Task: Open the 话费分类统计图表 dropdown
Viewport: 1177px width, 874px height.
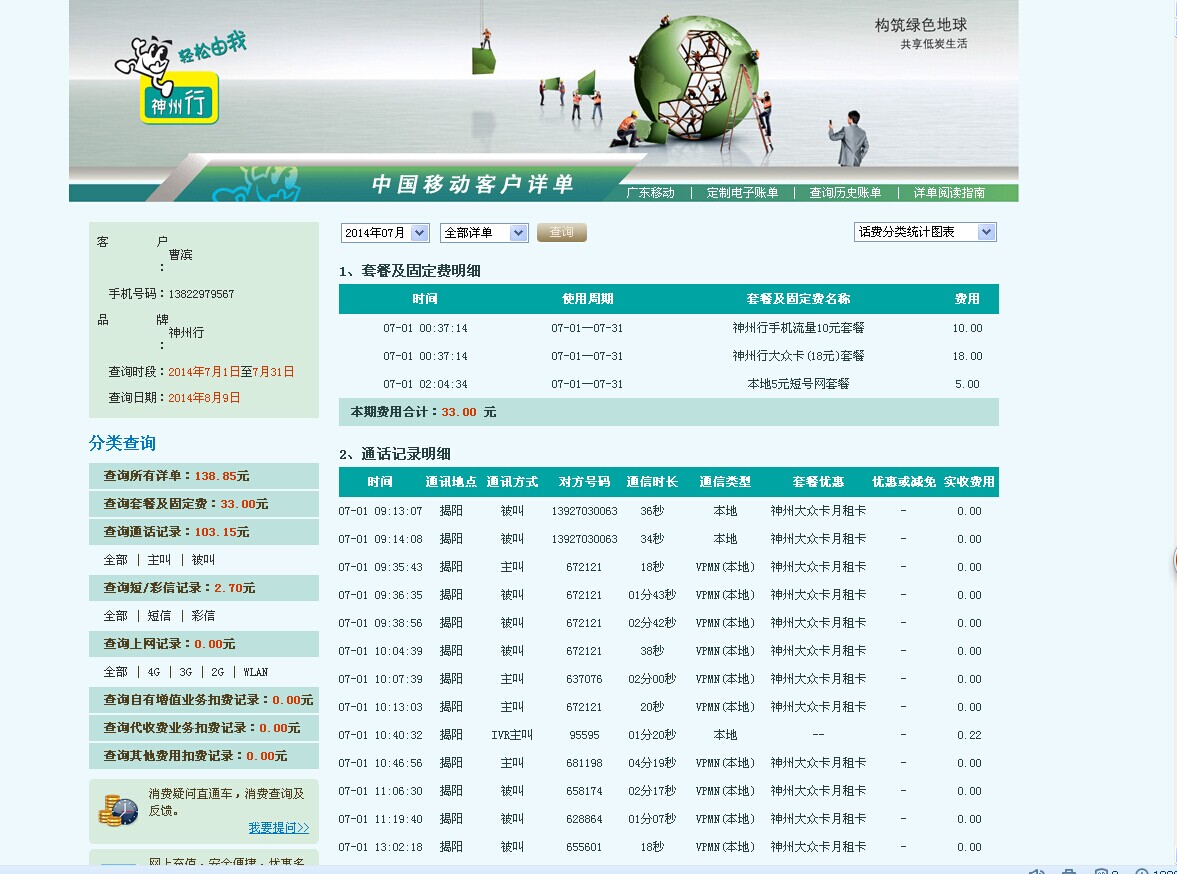Action: (x=925, y=232)
